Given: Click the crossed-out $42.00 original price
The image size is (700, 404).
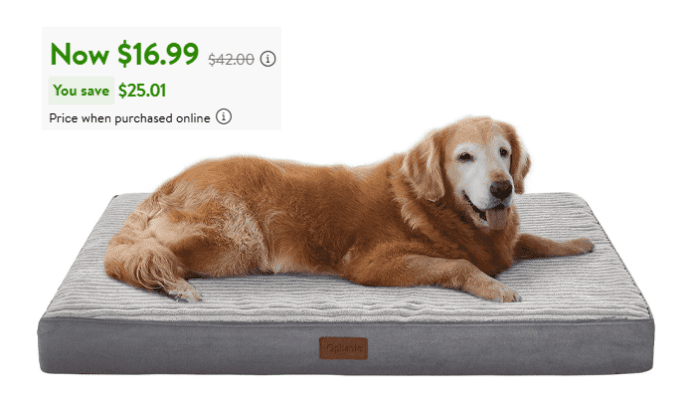Looking at the screenshot, I should (x=231, y=59).
